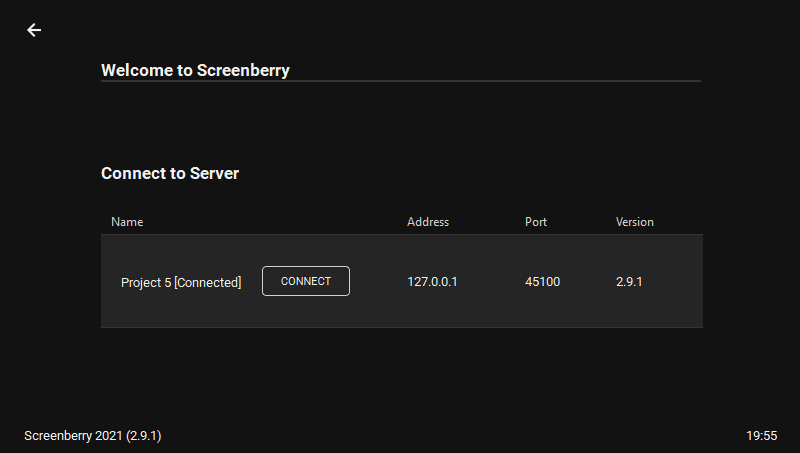The width and height of the screenshot is (800, 453).
Task: Click the Address column header
Action: click(x=428, y=222)
